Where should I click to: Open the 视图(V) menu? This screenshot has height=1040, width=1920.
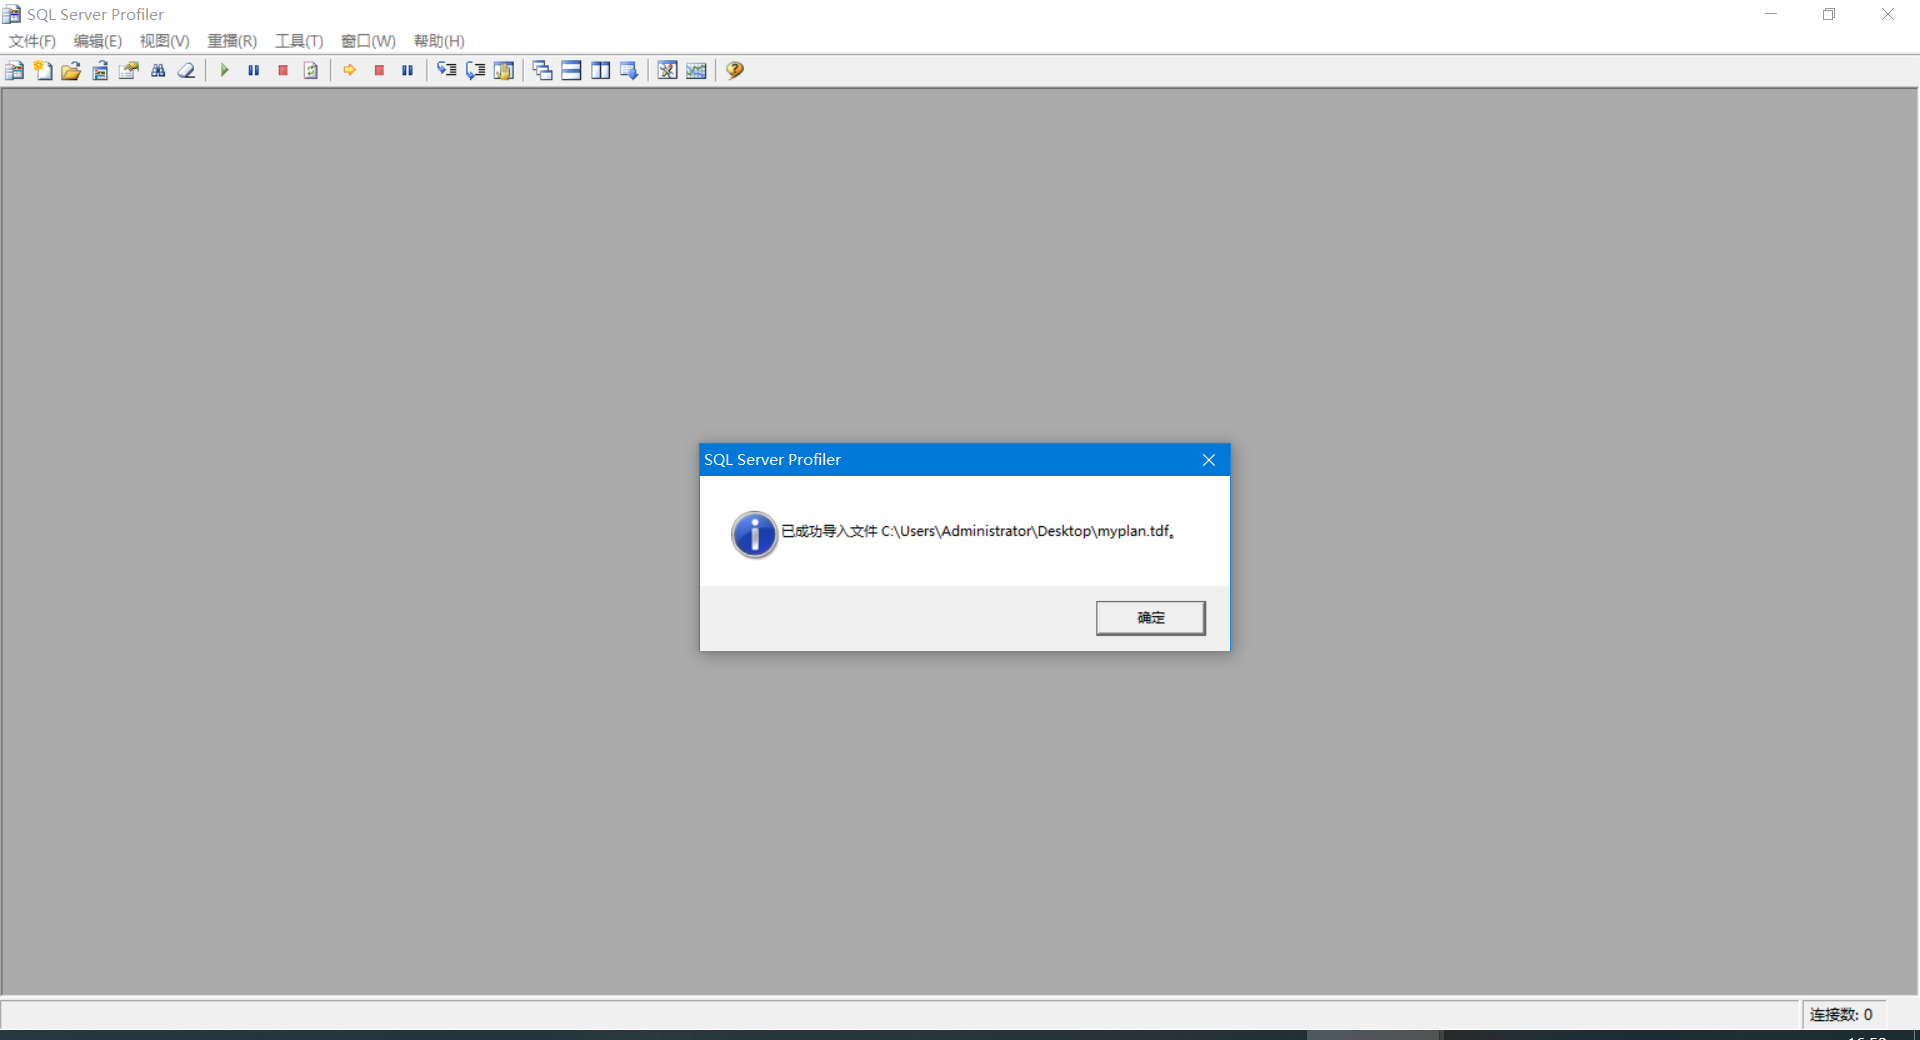[164, 41]
